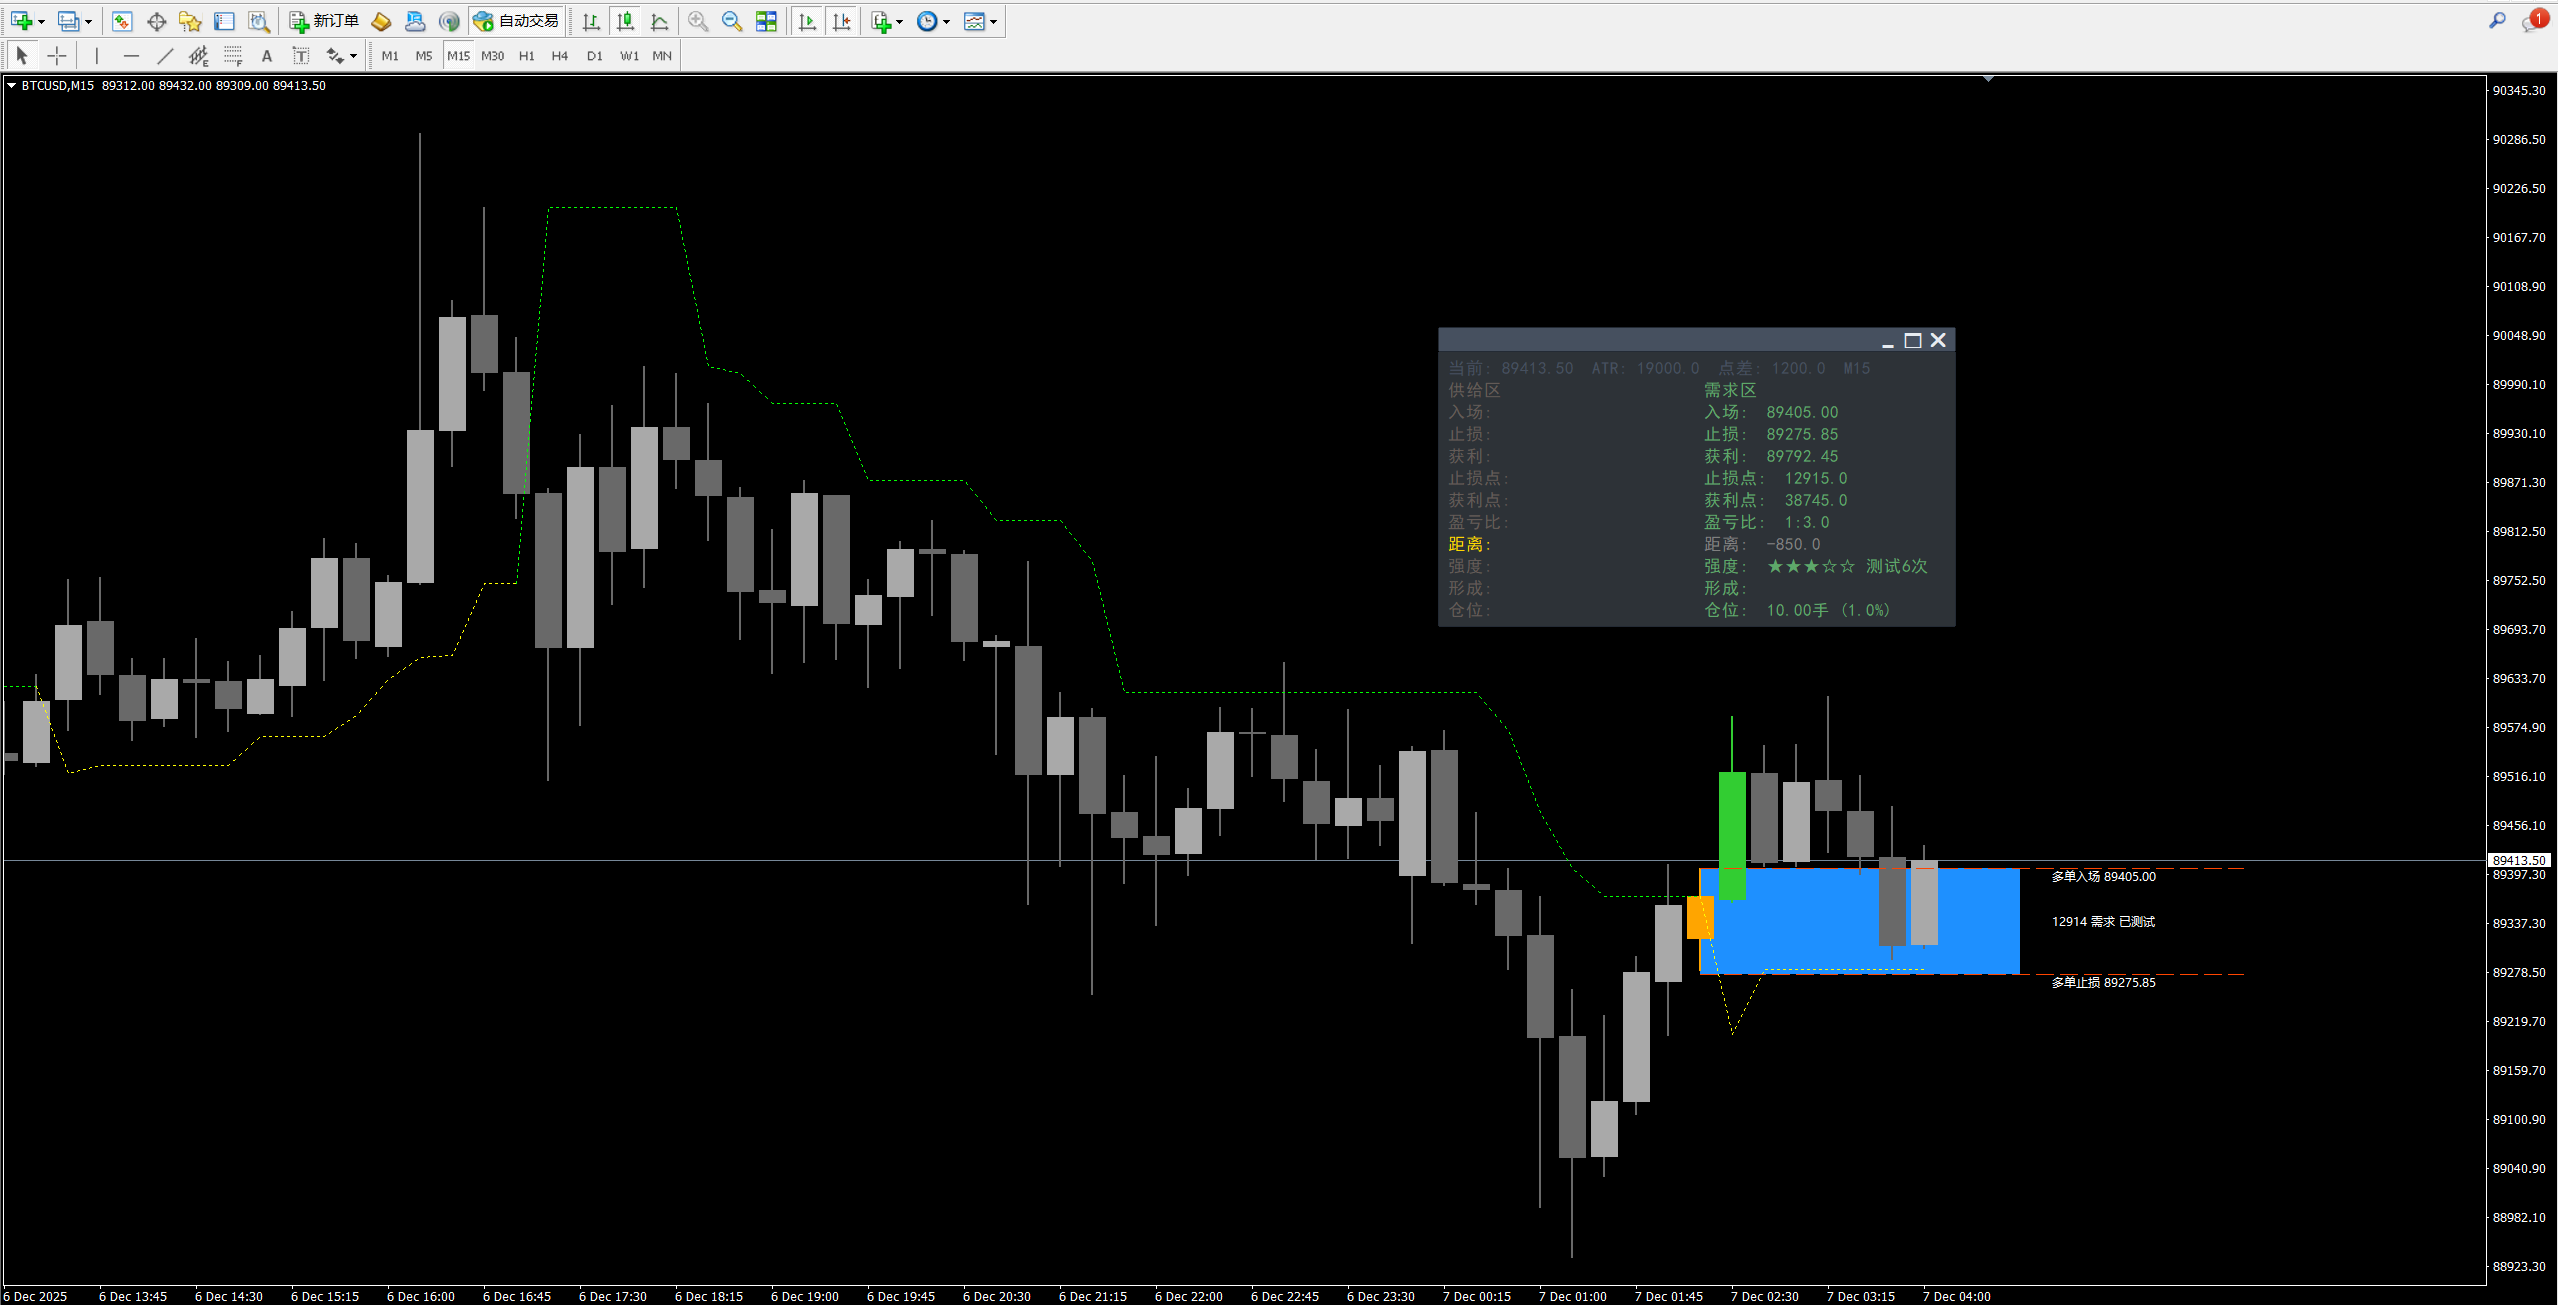Expand the arrows objects dropdown
2558x1305 pixels.
click(353, 57)
